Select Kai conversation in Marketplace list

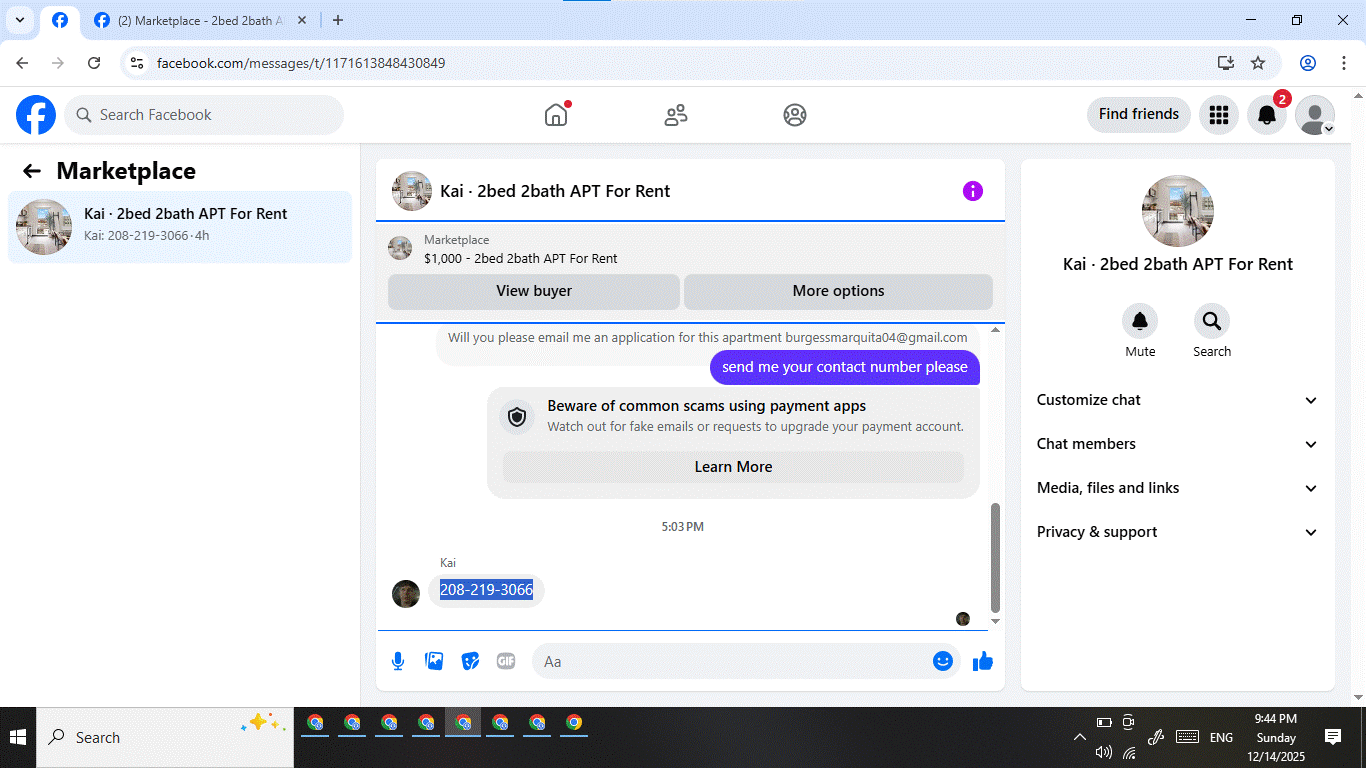(180, 227)
